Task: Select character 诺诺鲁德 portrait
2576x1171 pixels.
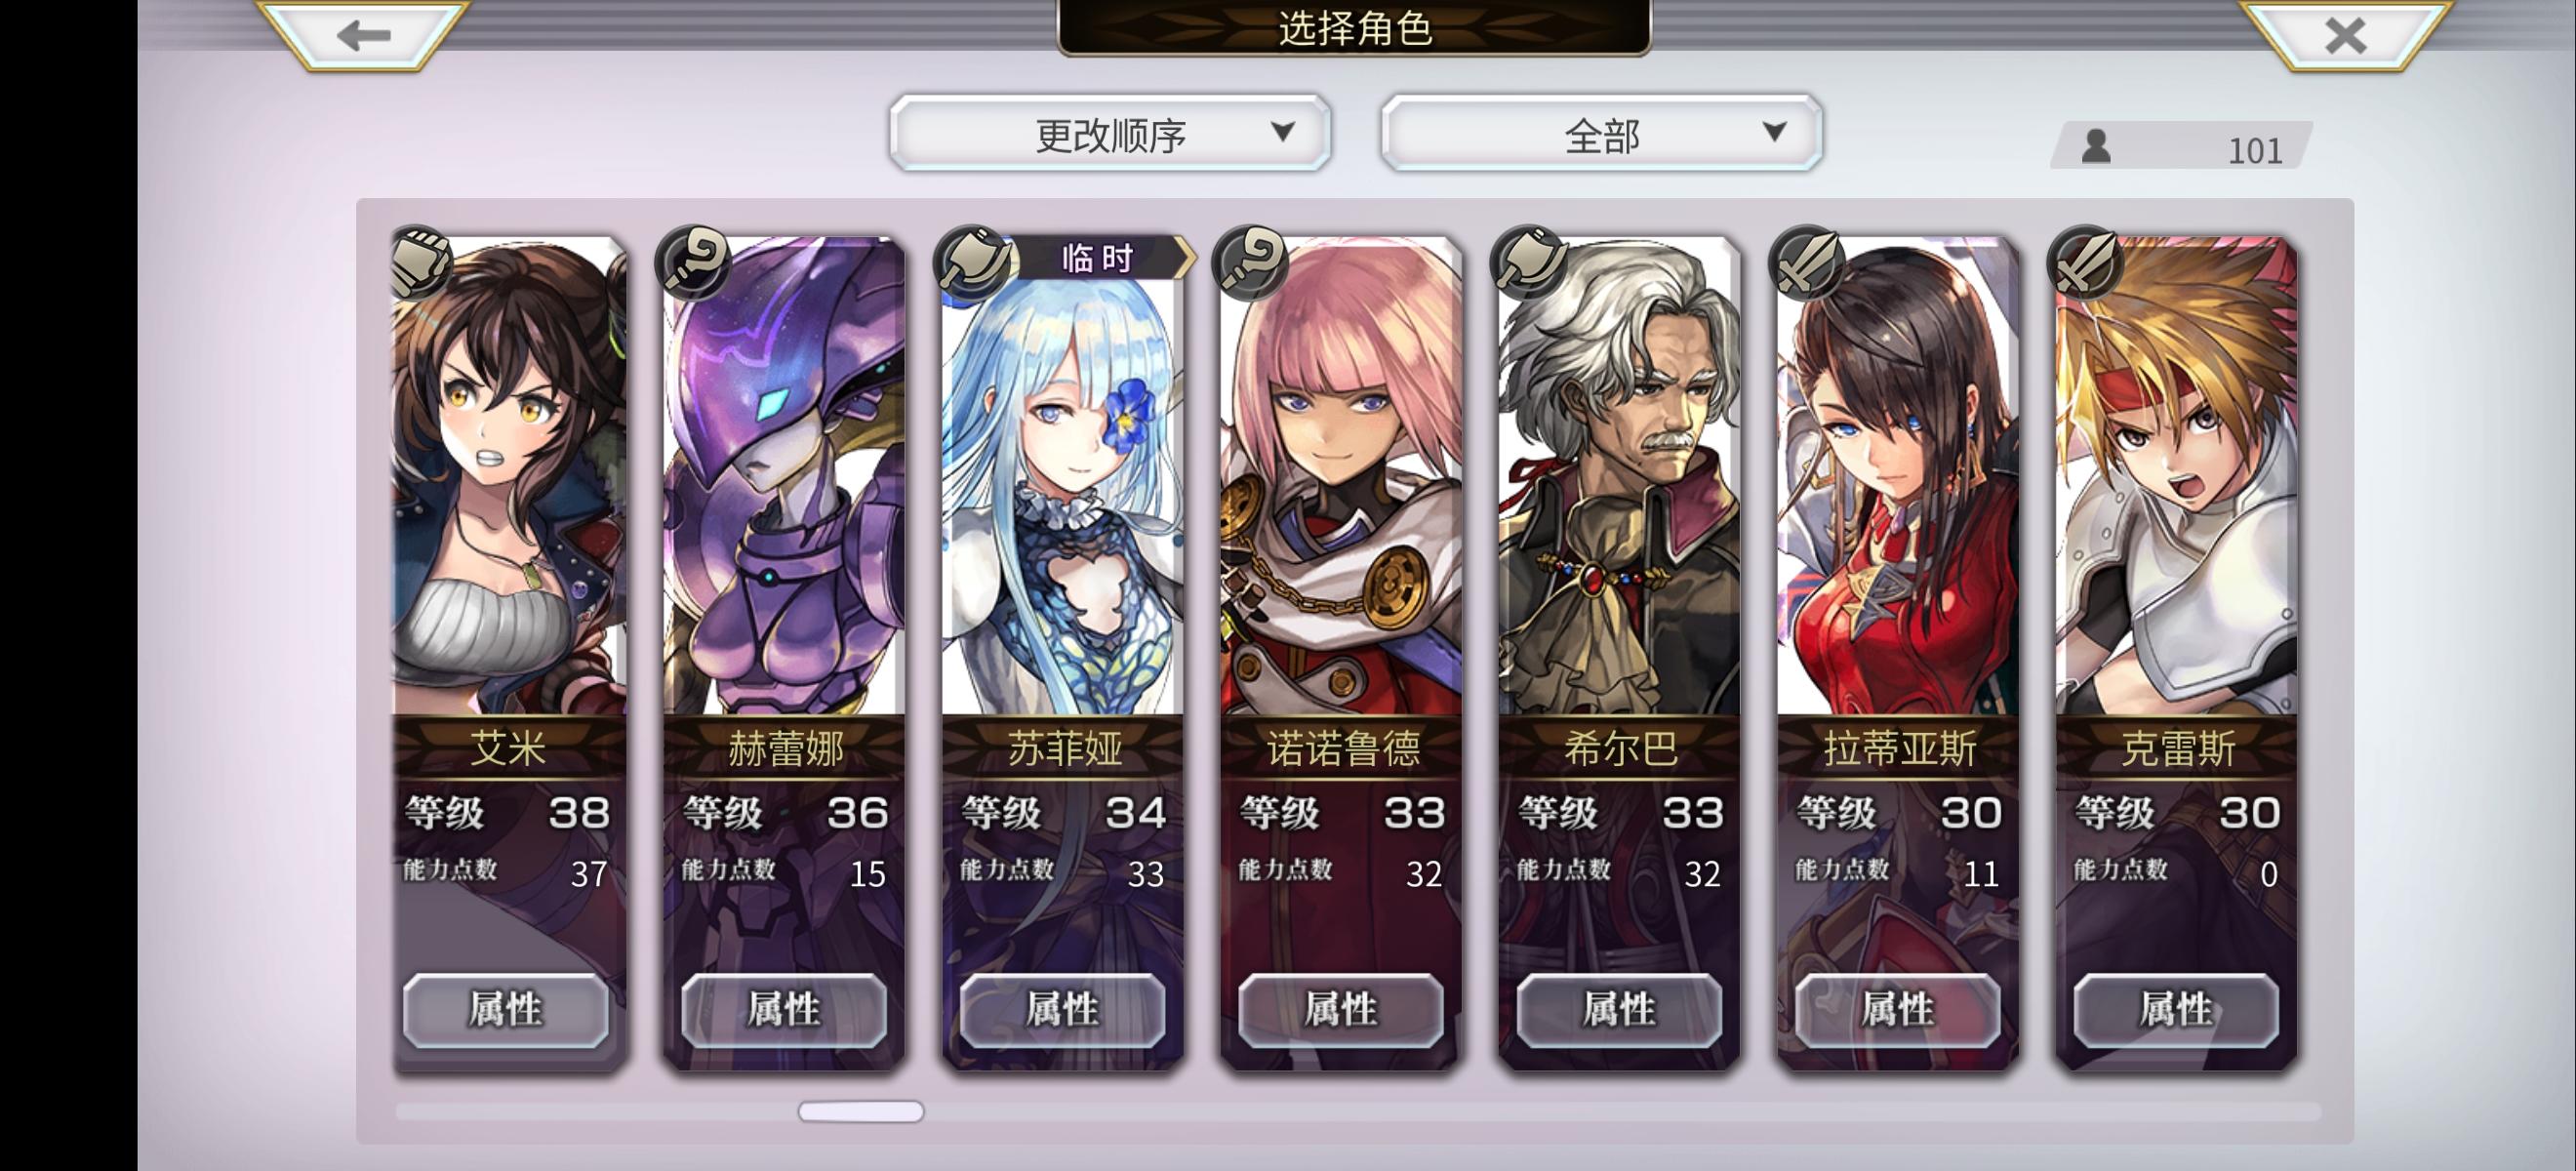Action: (1341, 476)
